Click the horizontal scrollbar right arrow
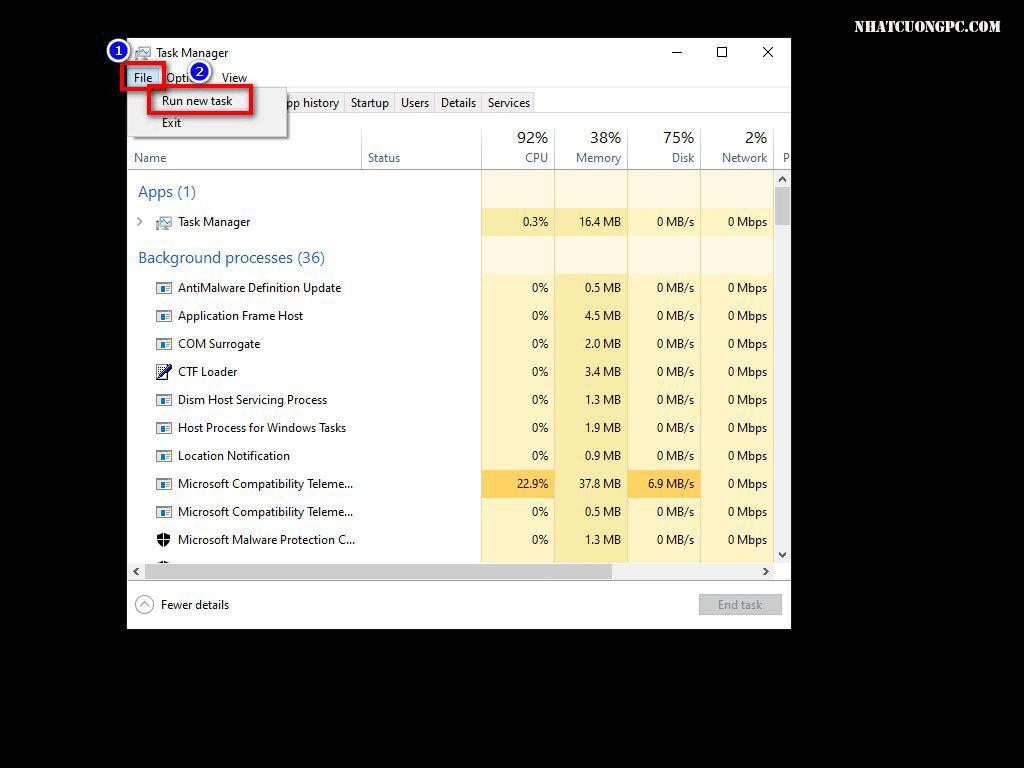Screen dimensions: 1024x768 point(766,572)
